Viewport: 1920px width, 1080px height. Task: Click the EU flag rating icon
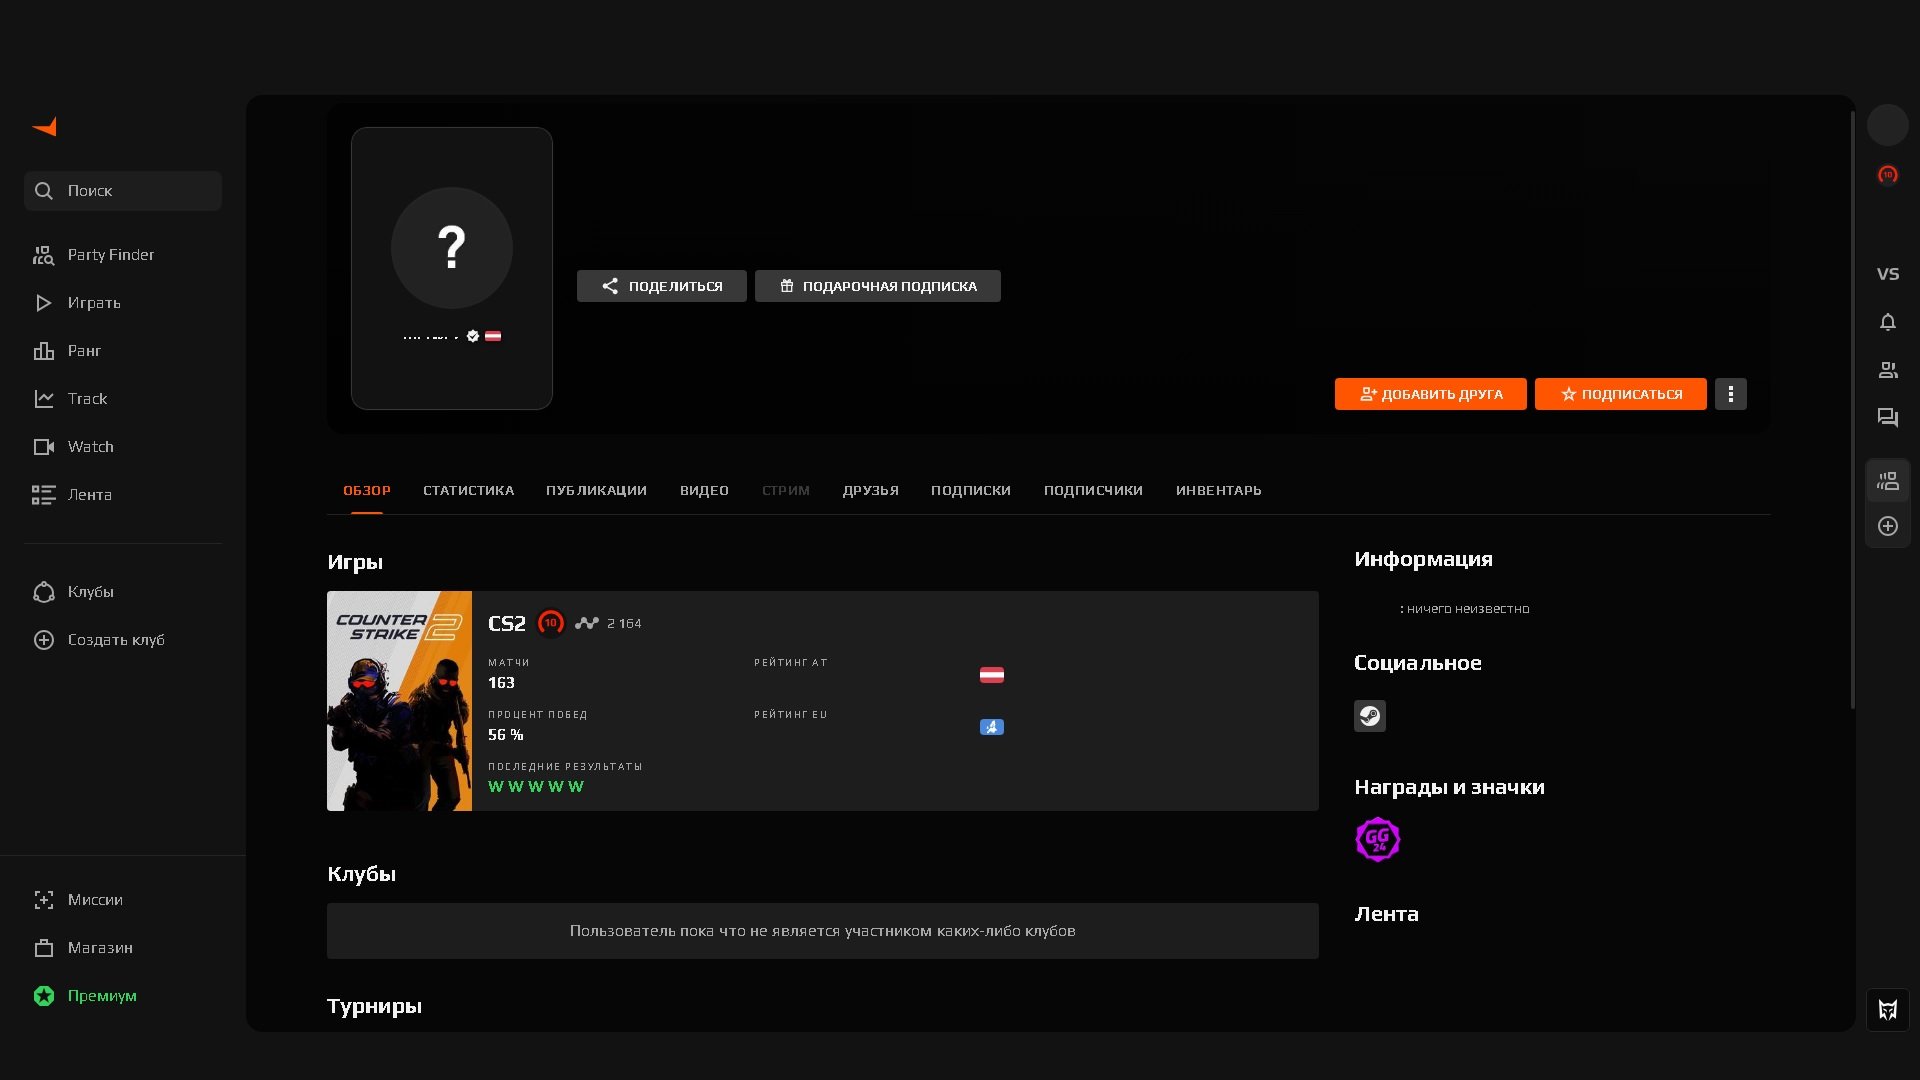(x=992, y=727)
